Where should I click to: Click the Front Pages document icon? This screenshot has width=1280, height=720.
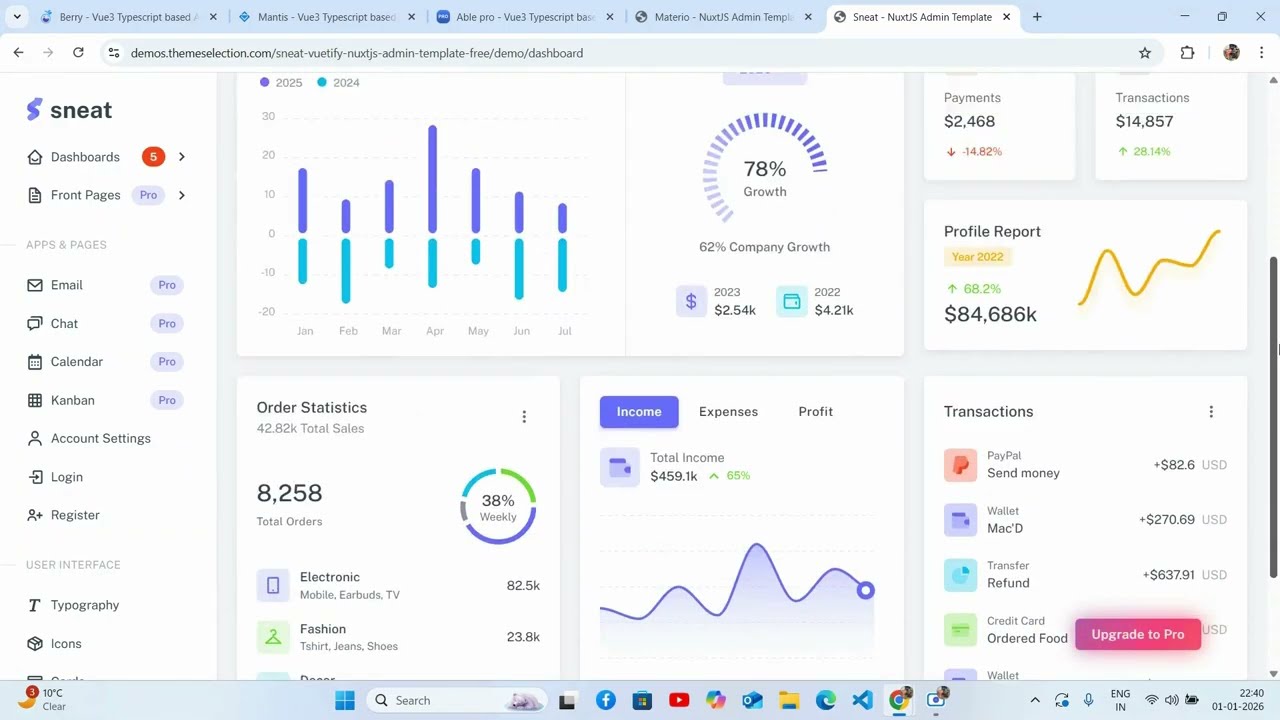pyautogui.click(x=35, y=195)
